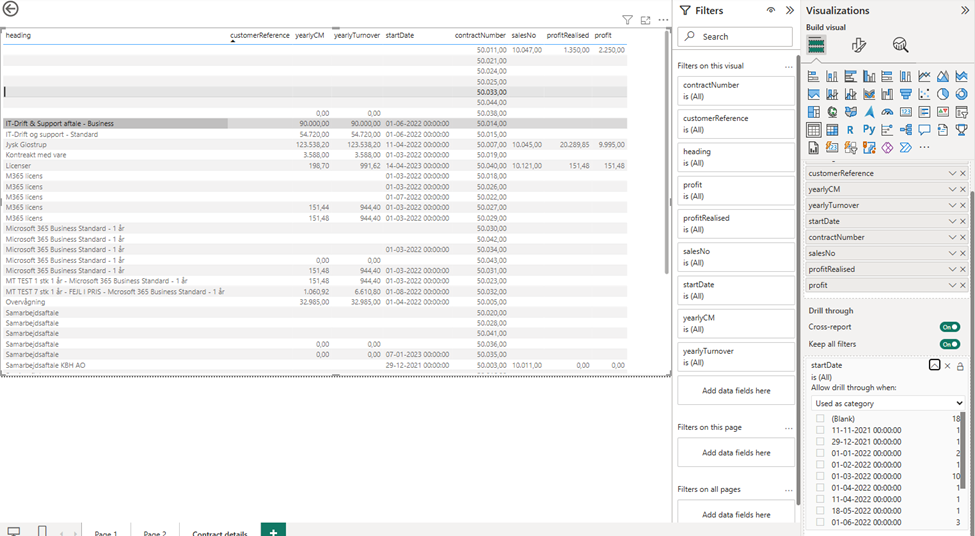
Task: Expand the startDate field chevron in Columns
Action: click(952, 221)
